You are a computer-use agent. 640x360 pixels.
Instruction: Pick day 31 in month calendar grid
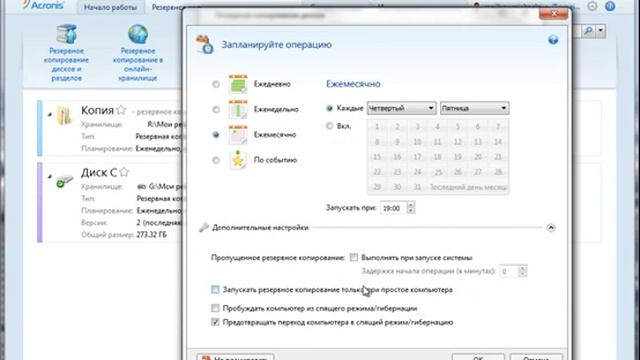(x=417, y=187)
